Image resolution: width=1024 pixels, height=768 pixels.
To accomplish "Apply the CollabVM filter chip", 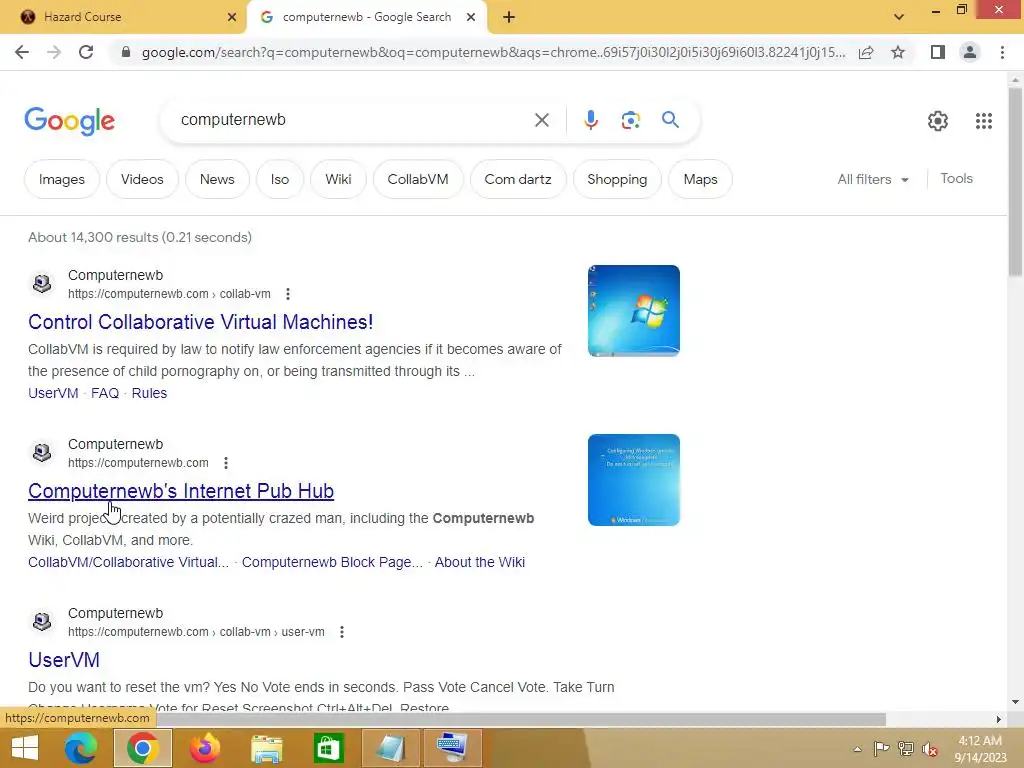I will click(418, 179).
